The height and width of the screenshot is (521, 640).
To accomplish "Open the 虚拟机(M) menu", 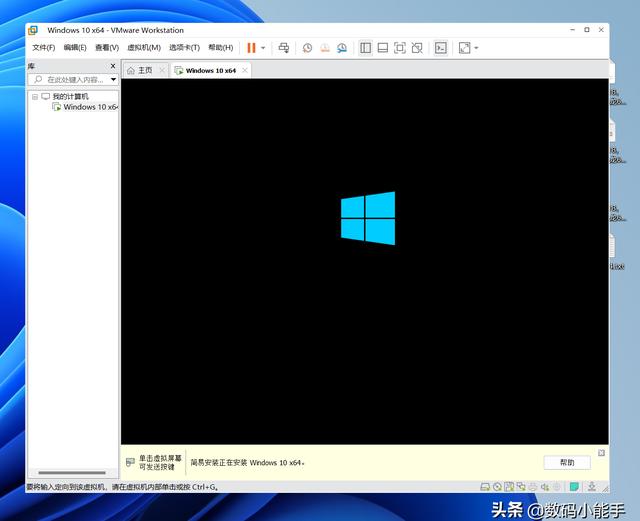I will (144, 48).
